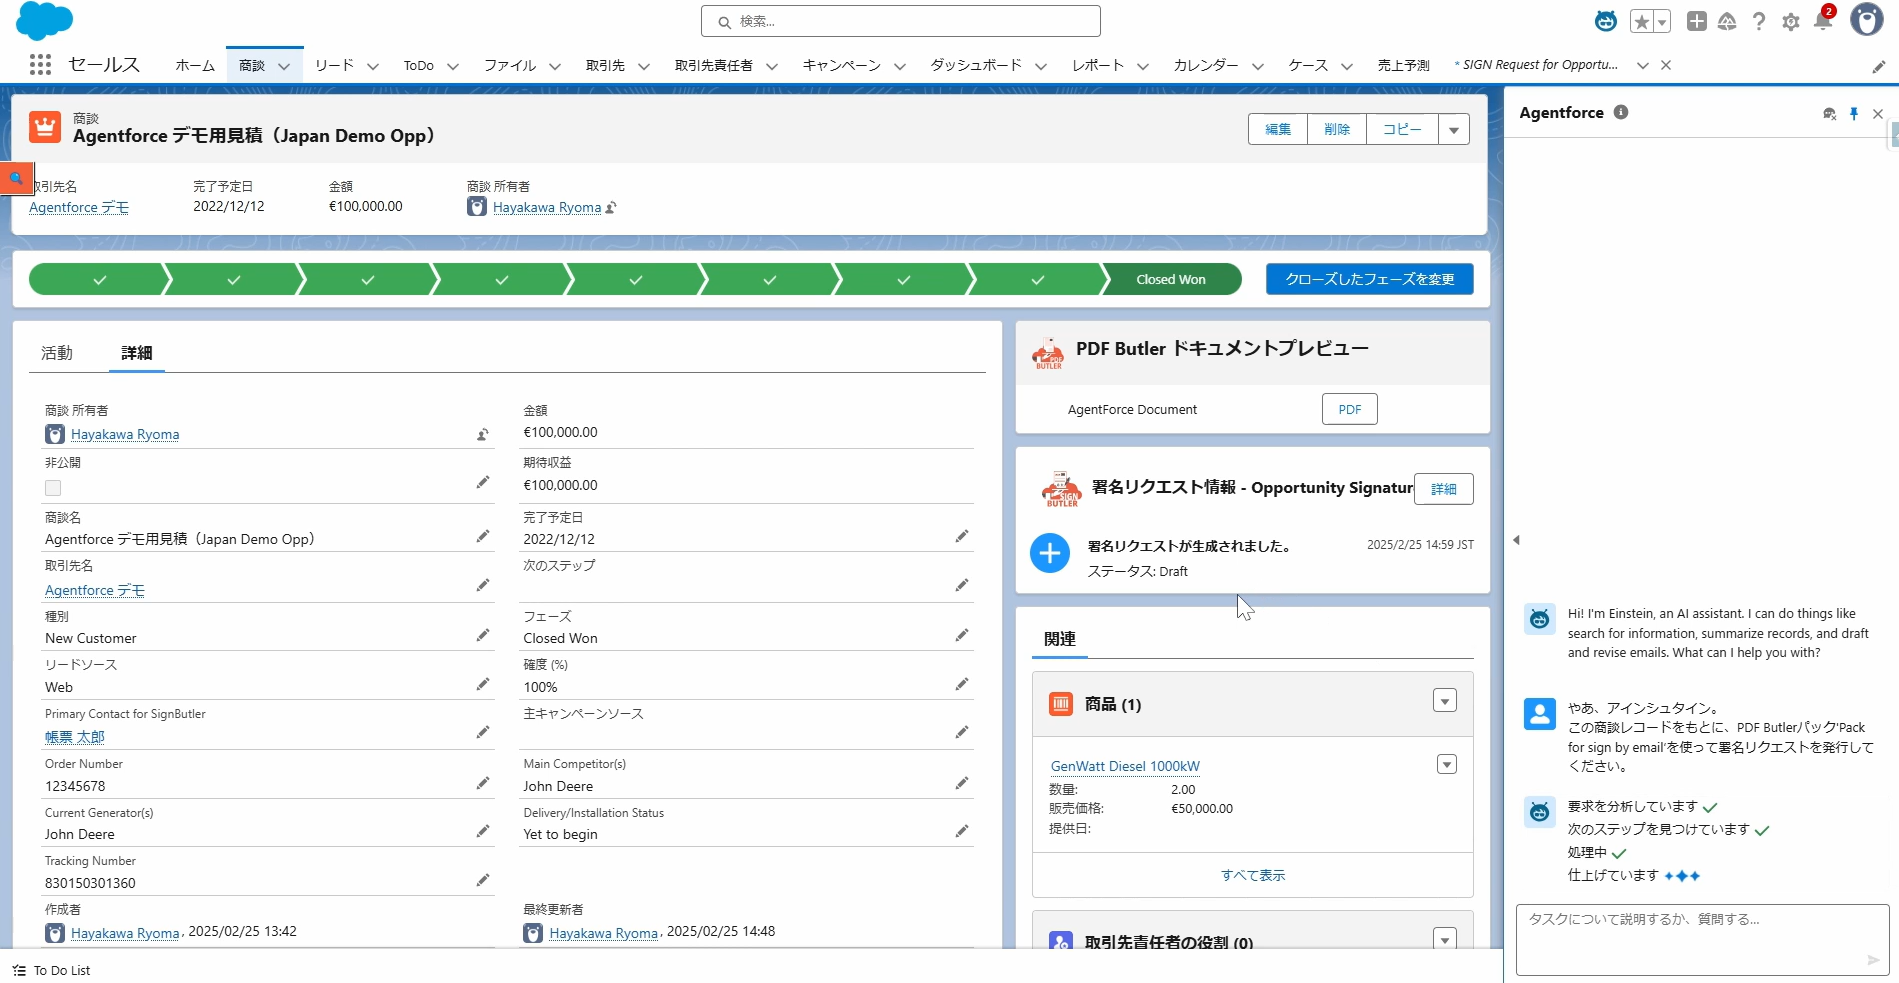Click the Salesforce cloud logo
This screenshot has height=983, width=1899.
coord(45,21)
